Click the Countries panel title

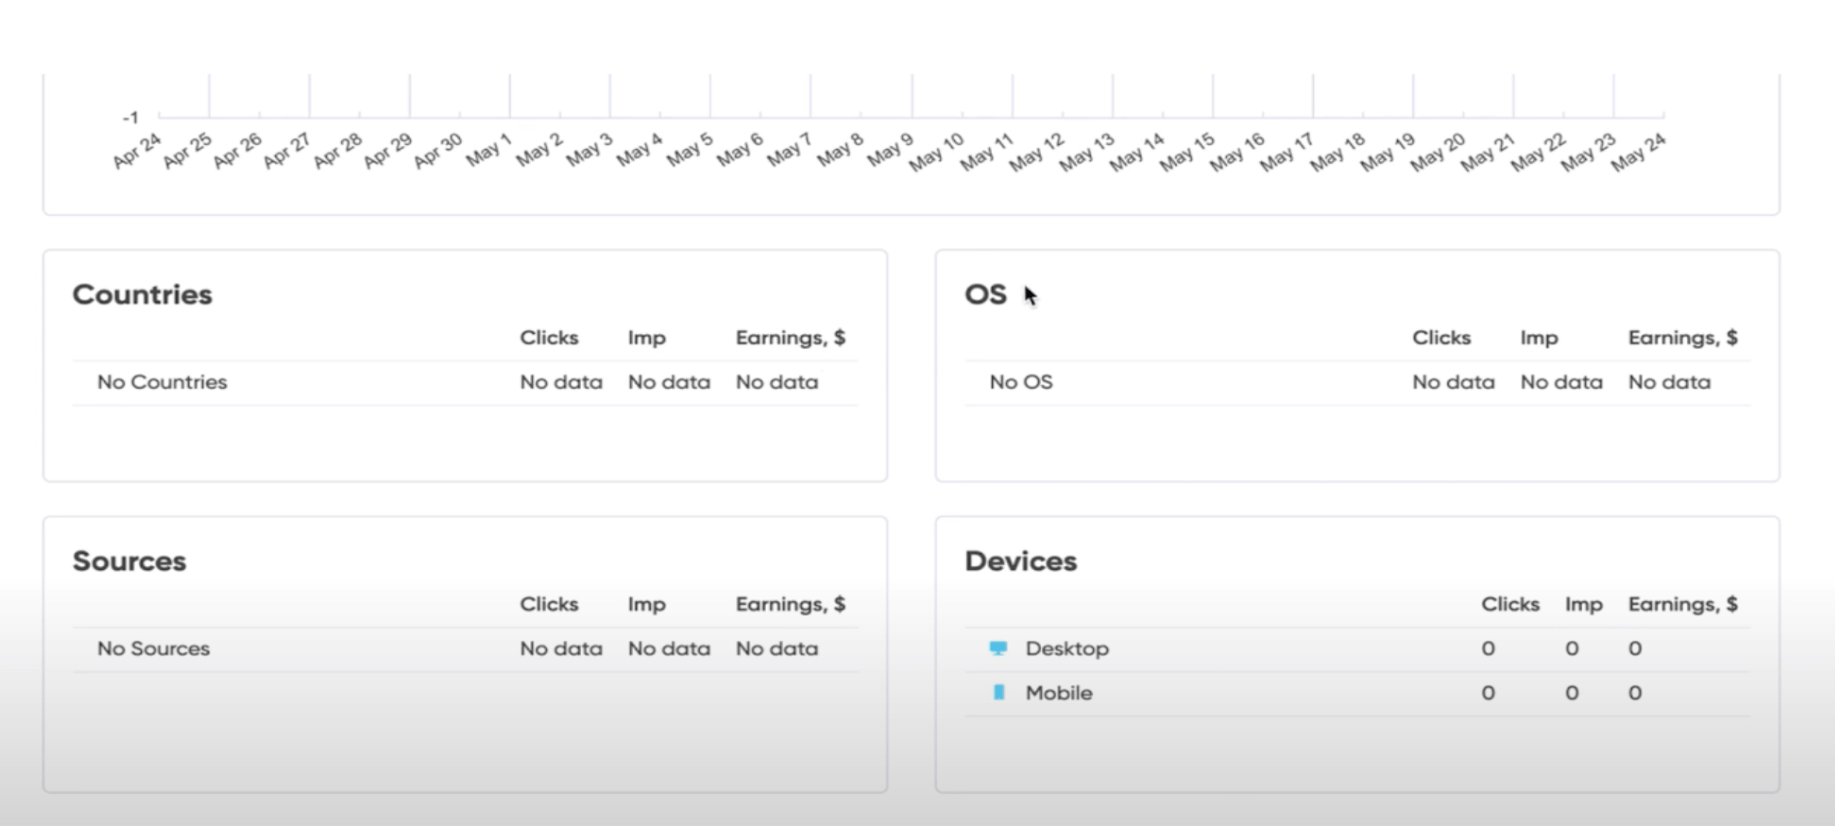click(142, 295)
